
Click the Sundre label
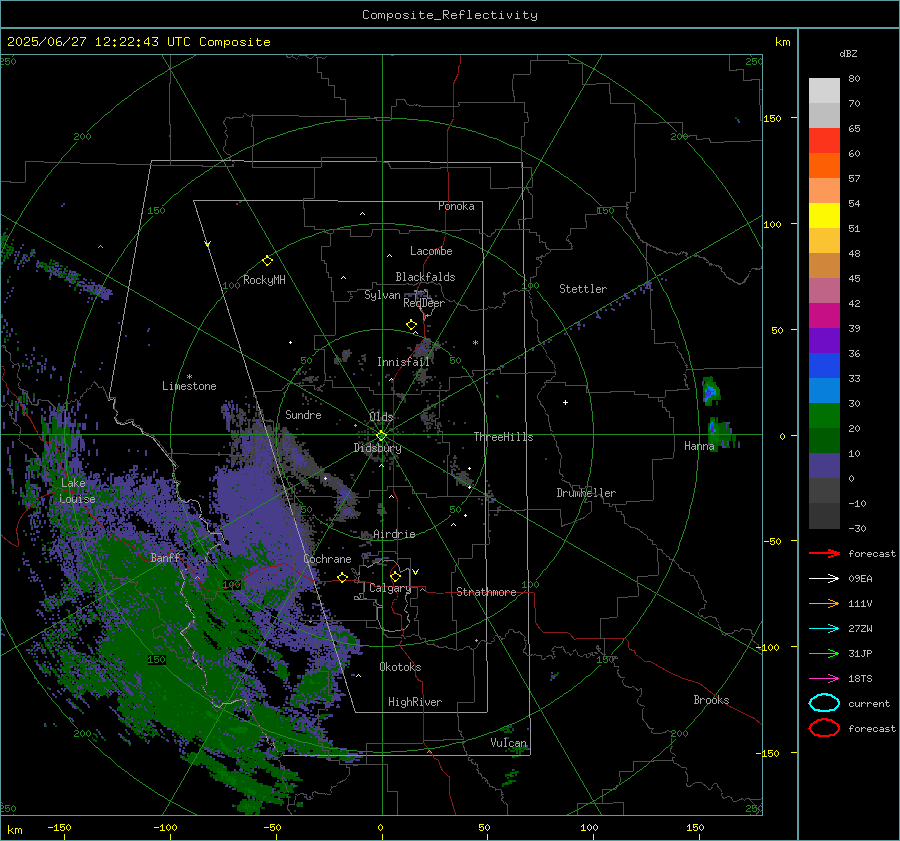(x=303, y=414)
